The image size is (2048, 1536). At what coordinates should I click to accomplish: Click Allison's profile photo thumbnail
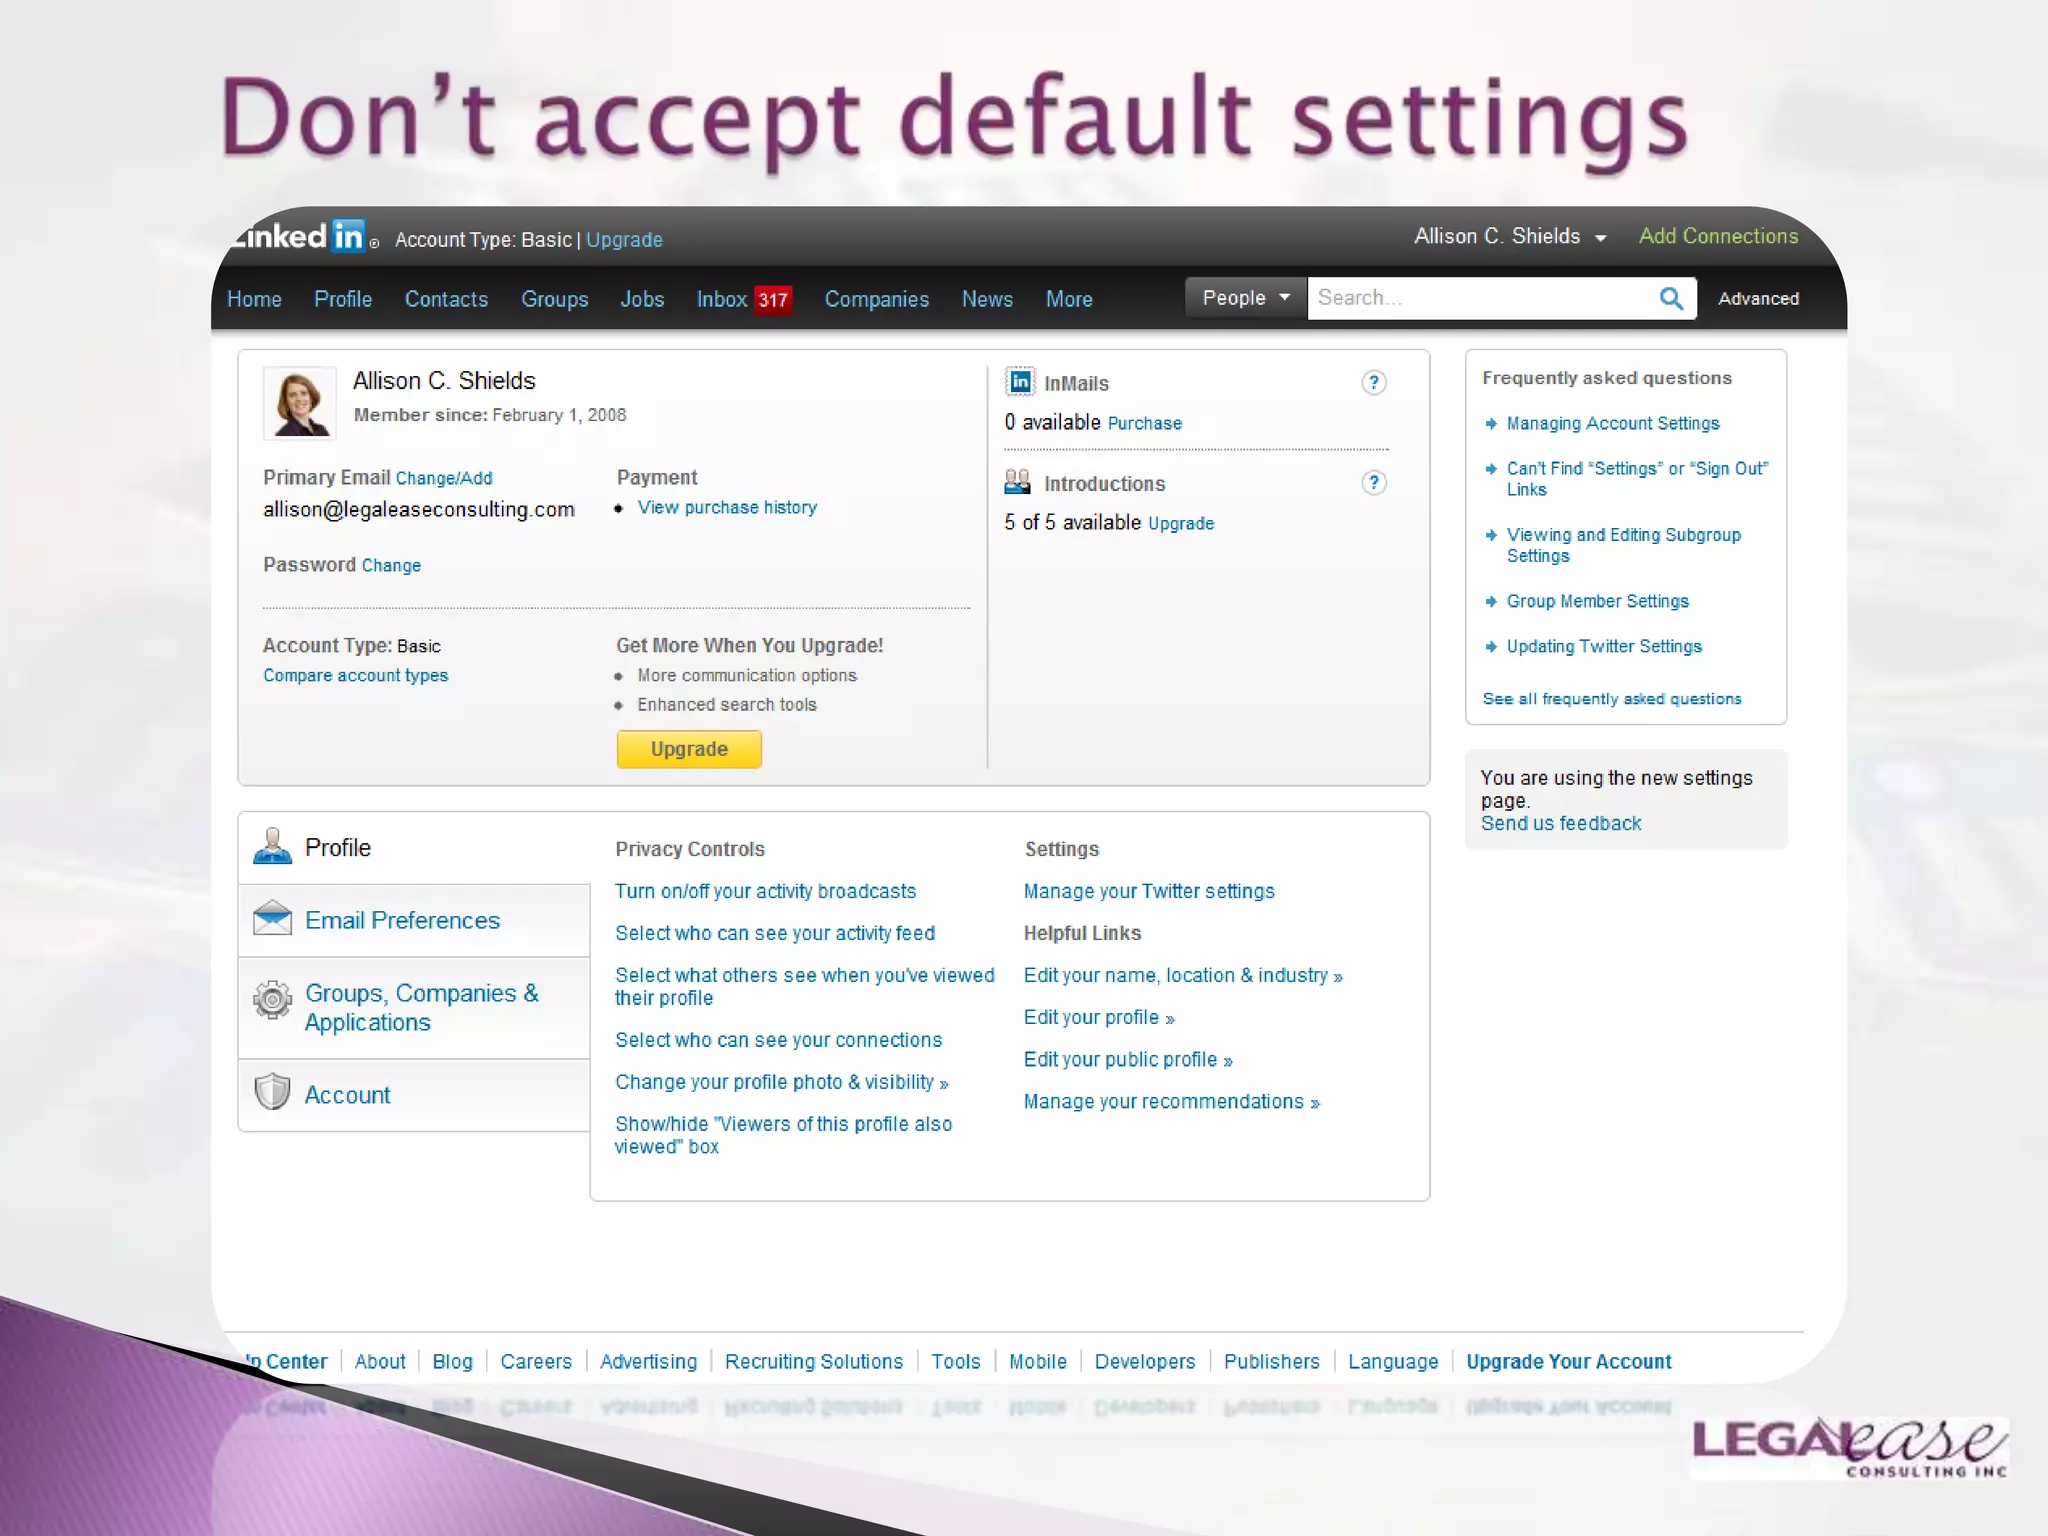[x=299, y=403]
